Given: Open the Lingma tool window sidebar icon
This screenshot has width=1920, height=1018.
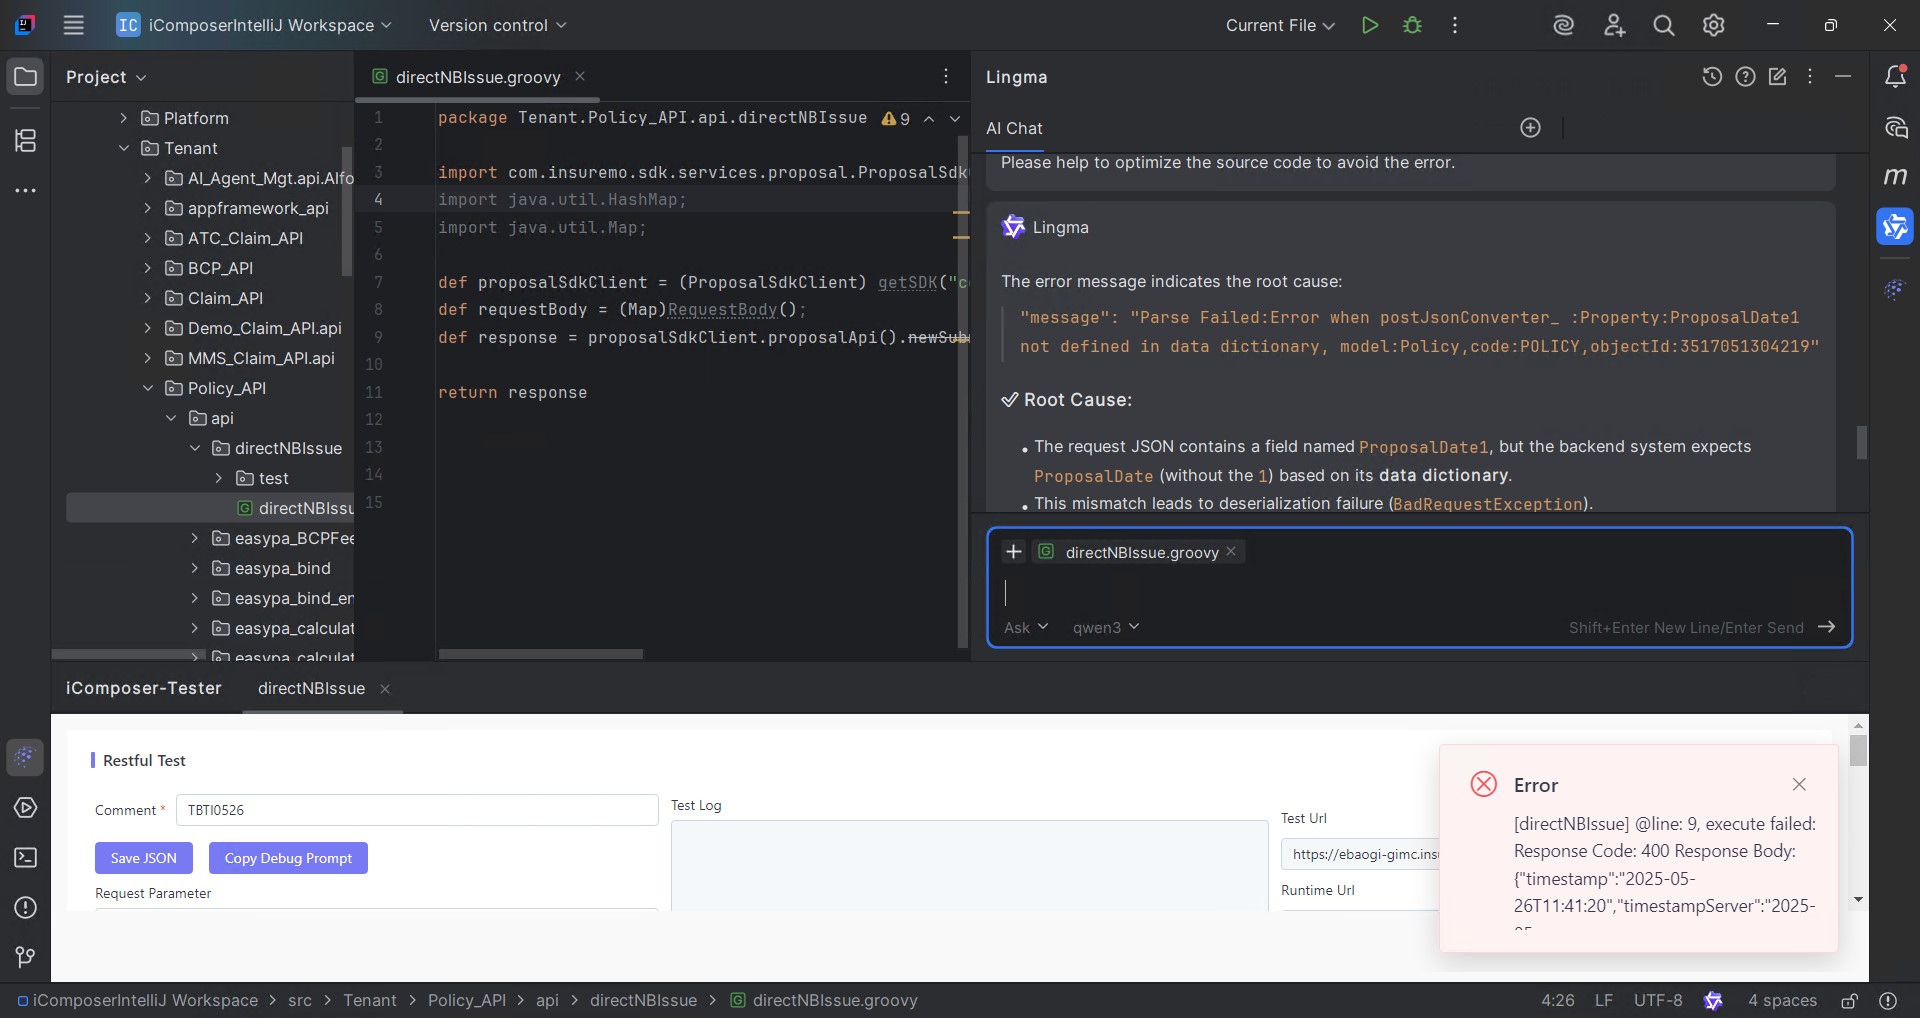Looking at the screenshot, I should tap(1895, 227).
